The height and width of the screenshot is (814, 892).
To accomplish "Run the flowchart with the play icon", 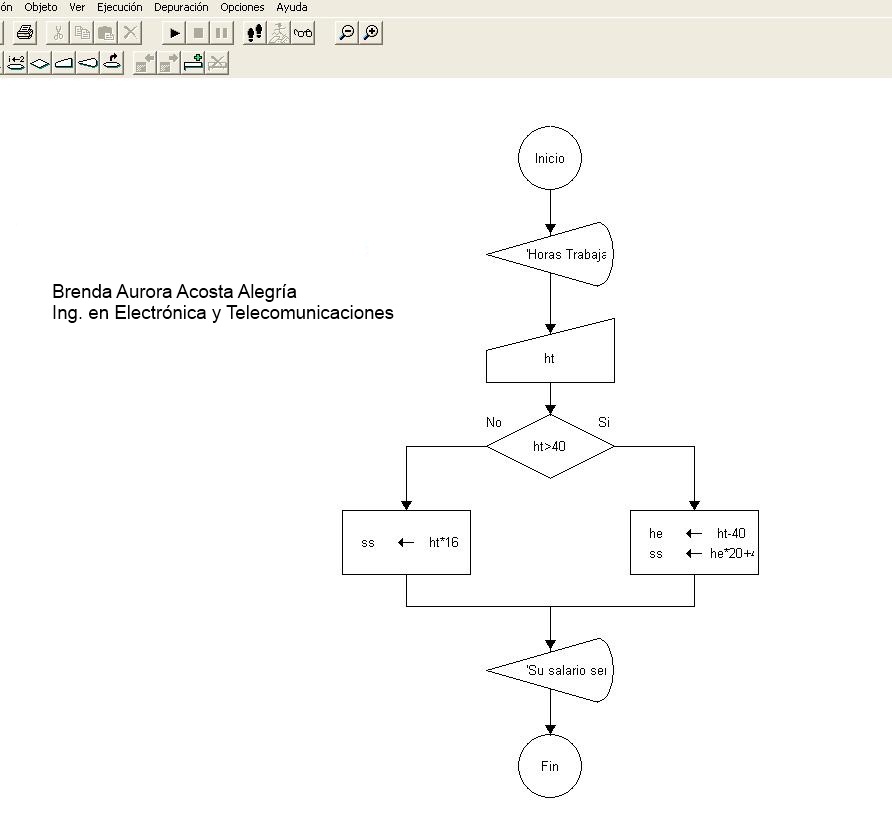I will coord(174,32).
